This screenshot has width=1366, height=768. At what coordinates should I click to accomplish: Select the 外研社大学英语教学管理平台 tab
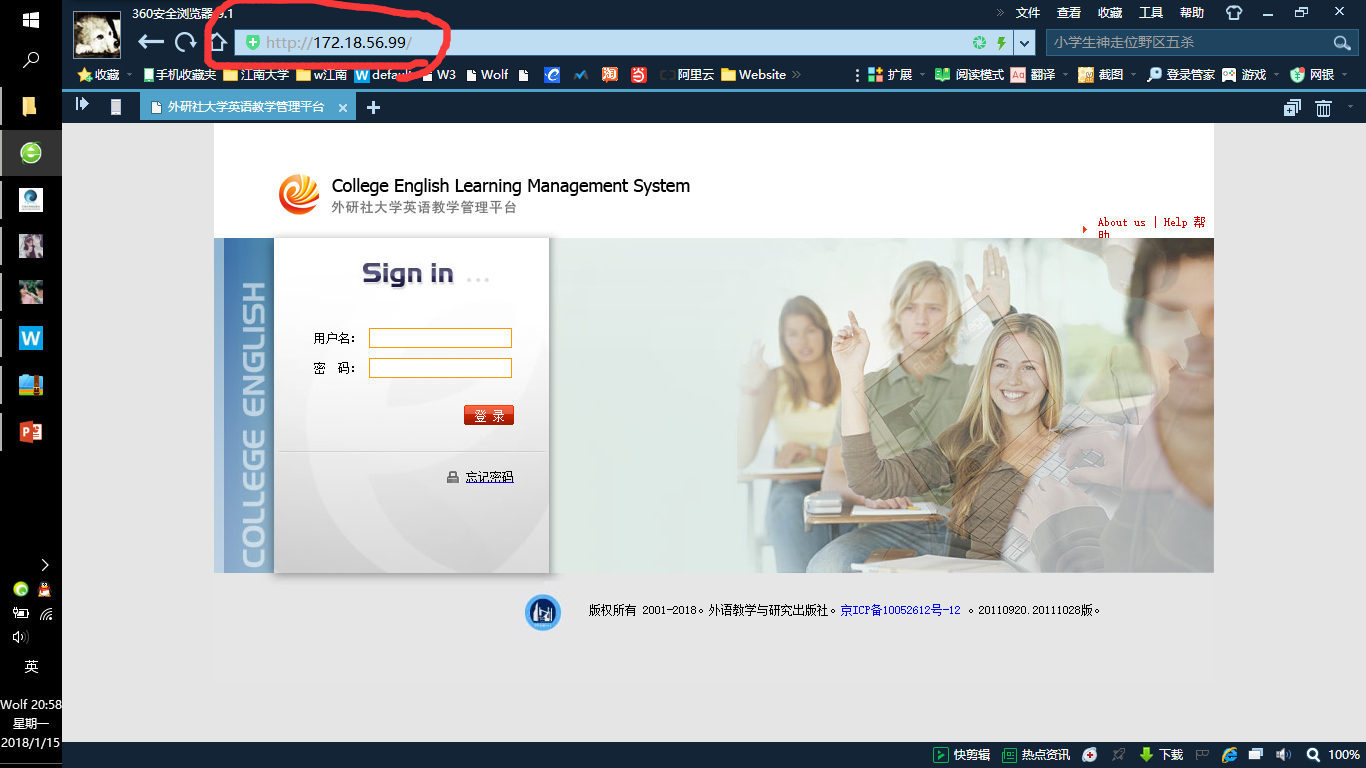tap(245, 107)
